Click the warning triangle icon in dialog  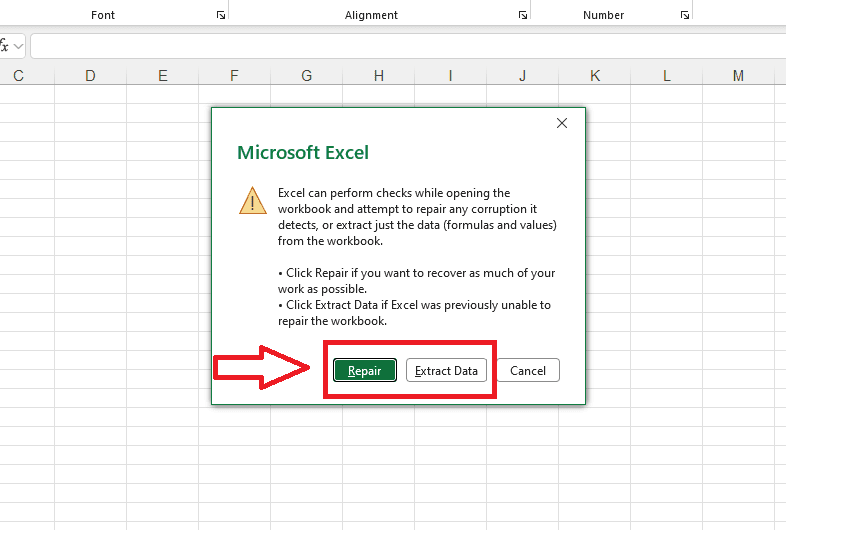tap(253, 201)
